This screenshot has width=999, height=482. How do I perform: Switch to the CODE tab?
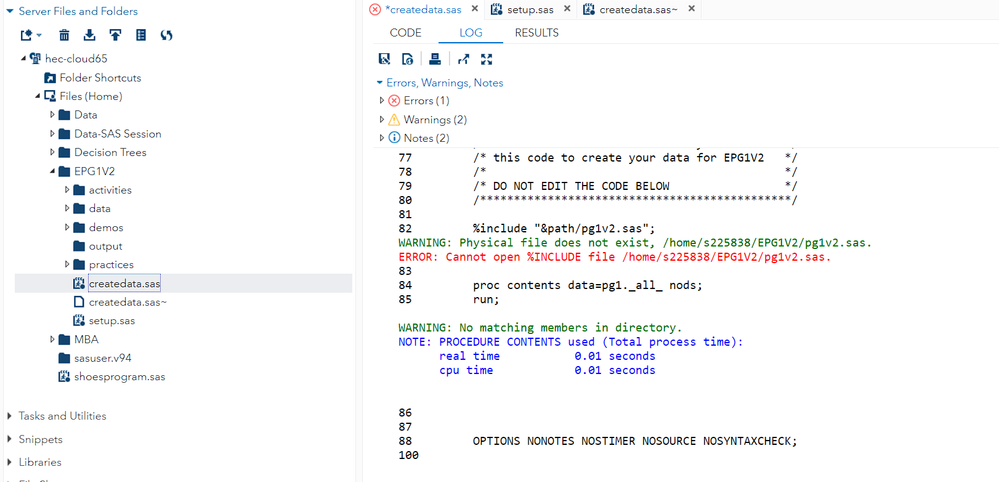(405, 33)
